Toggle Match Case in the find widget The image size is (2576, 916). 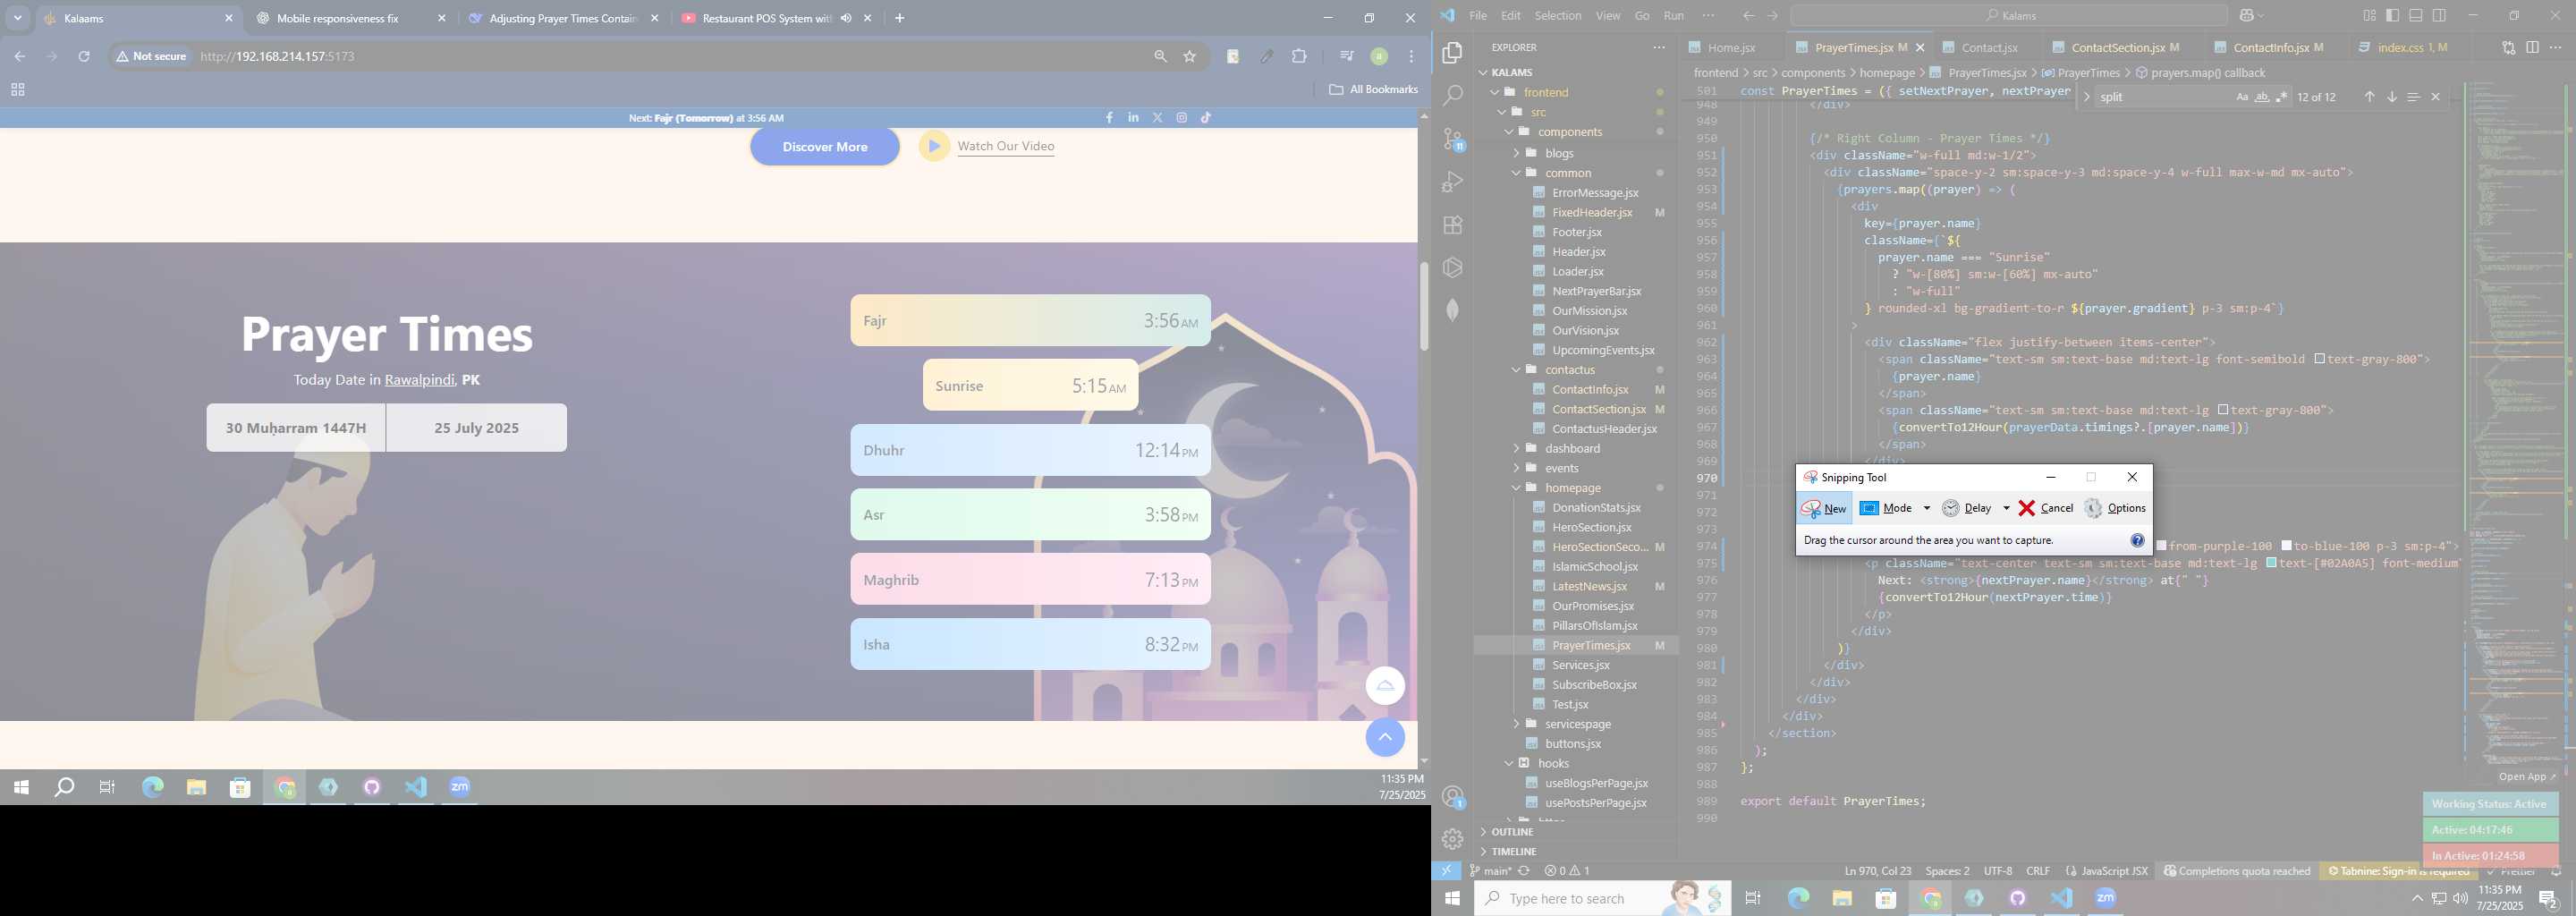2242,97
